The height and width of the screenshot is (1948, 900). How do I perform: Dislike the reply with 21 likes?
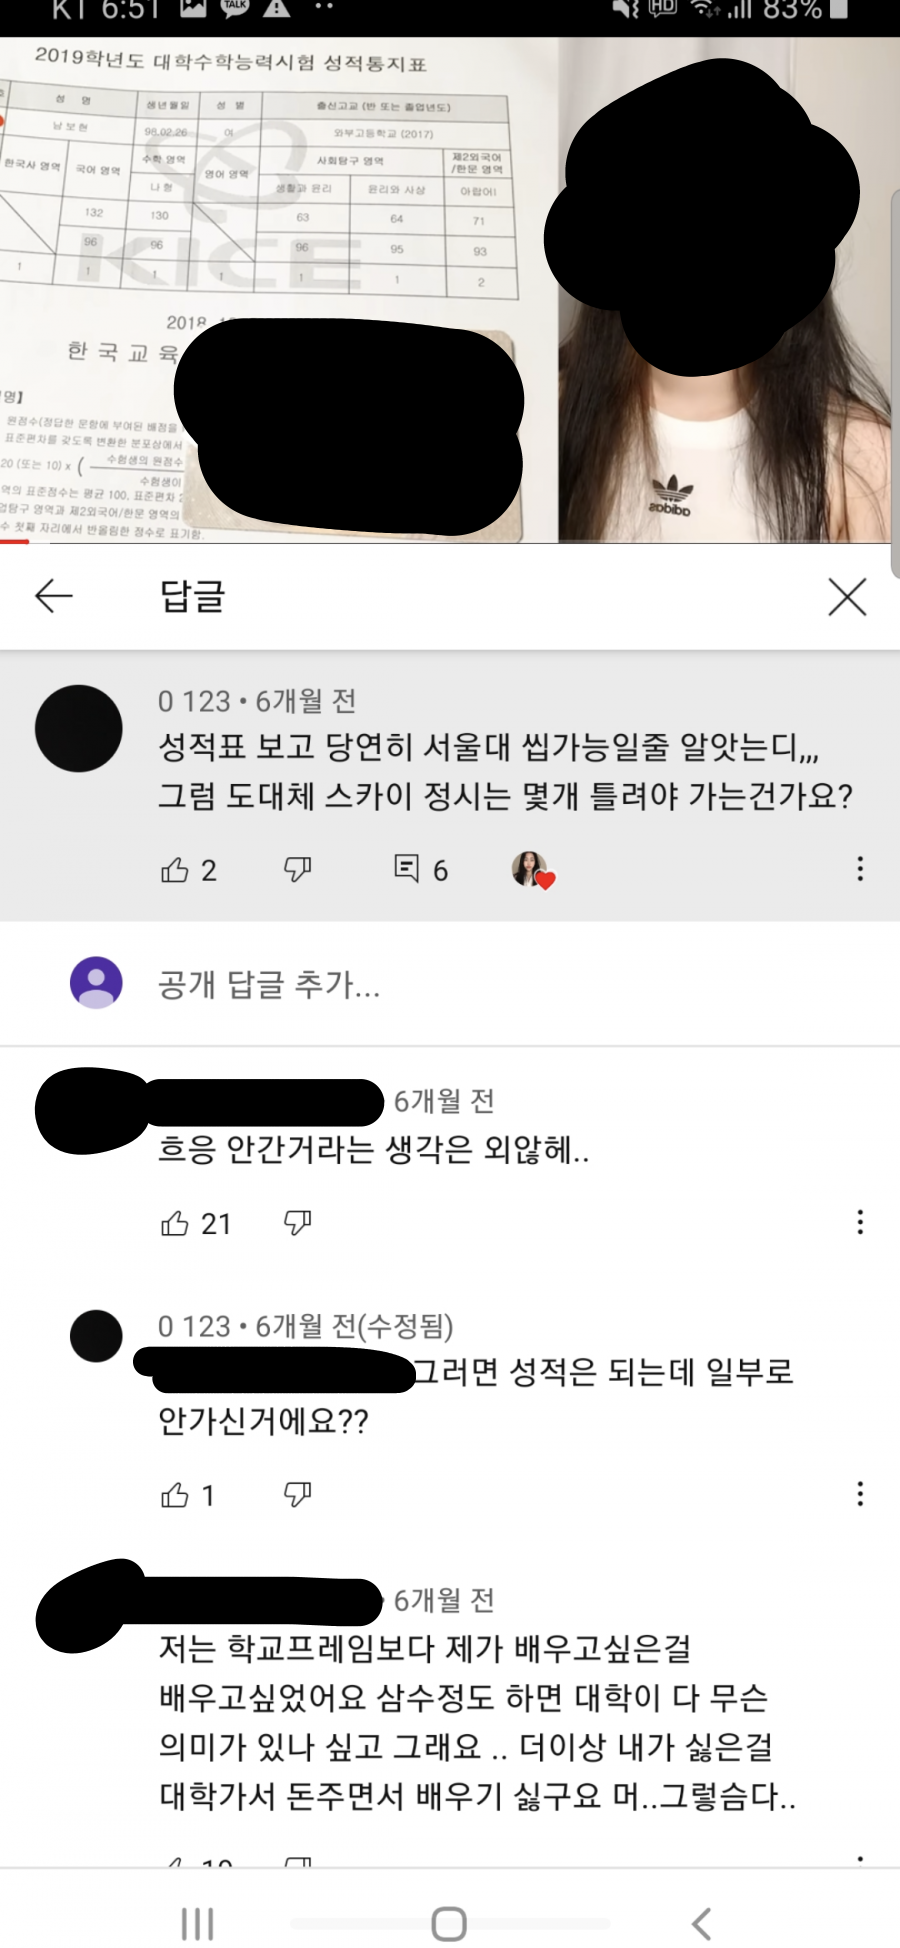pos(297,1223)
